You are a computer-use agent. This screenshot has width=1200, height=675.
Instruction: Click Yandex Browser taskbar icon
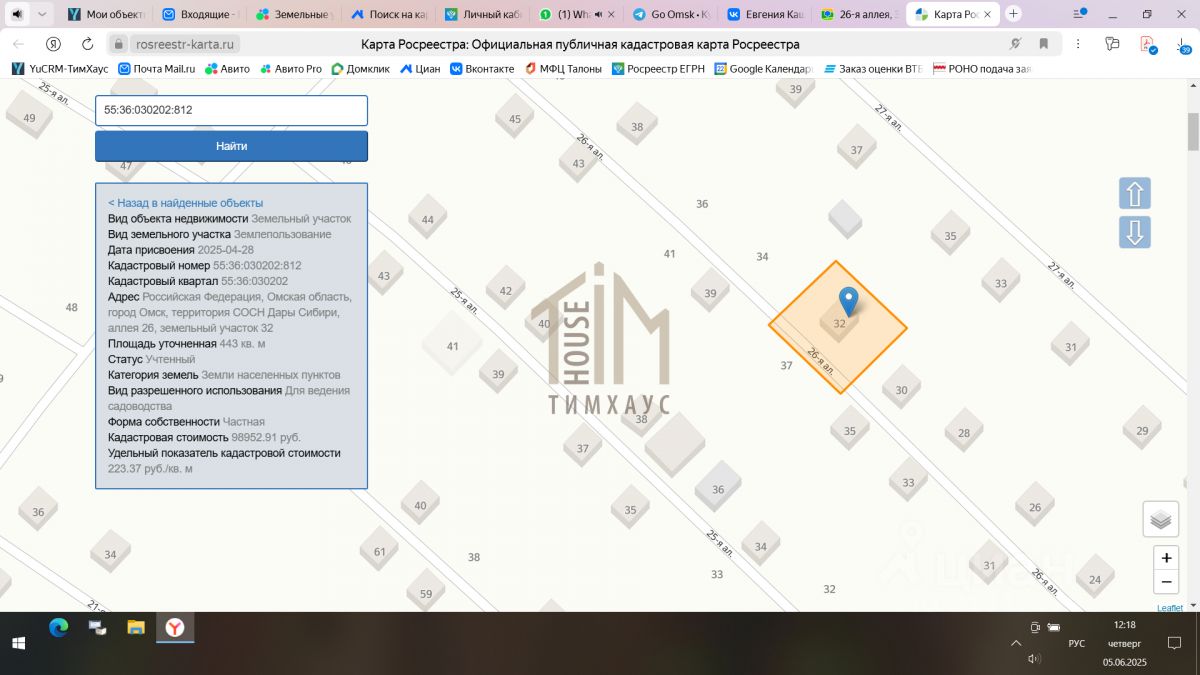click(175, 627)
